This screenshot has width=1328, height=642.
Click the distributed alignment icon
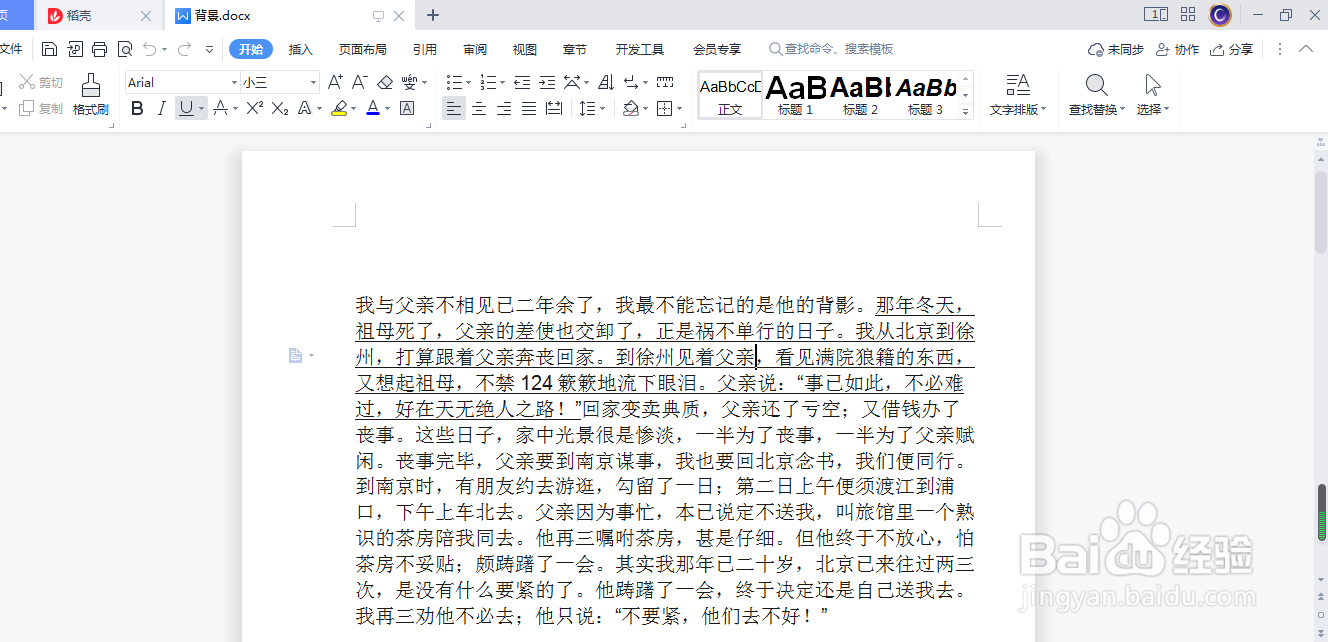[554, 108]
